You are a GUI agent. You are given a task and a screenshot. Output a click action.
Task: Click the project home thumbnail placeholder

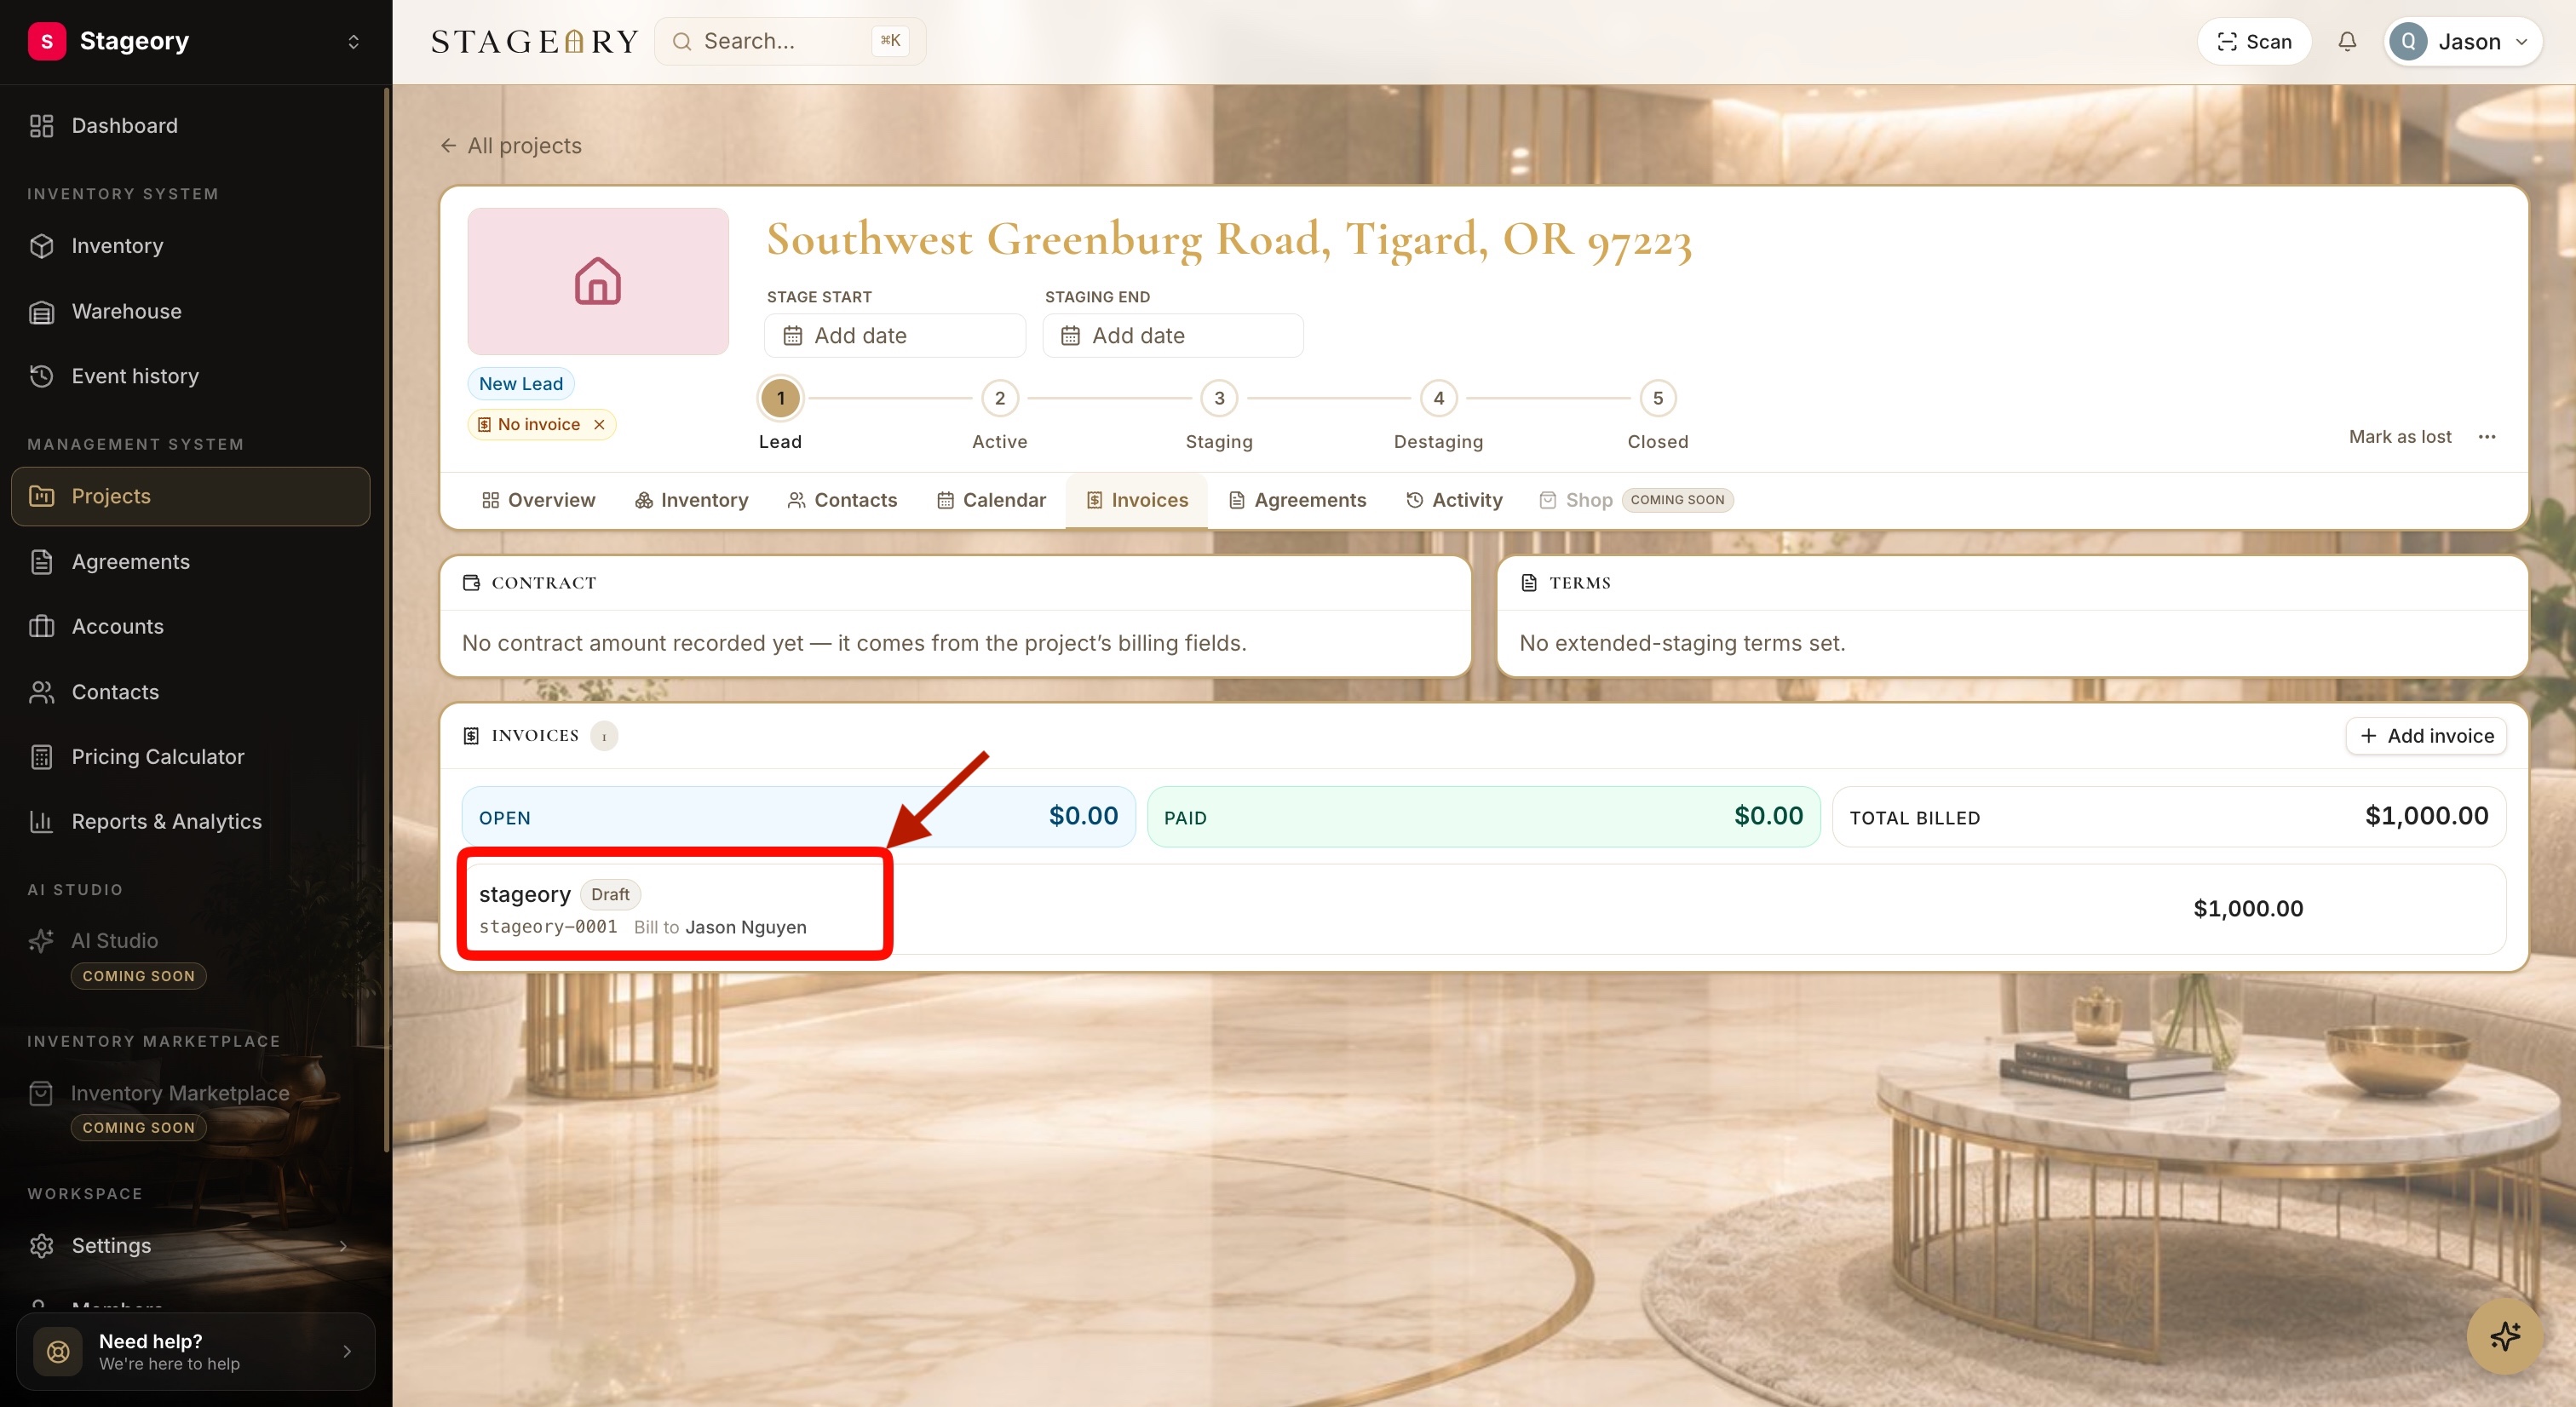[x=598, y=281]
